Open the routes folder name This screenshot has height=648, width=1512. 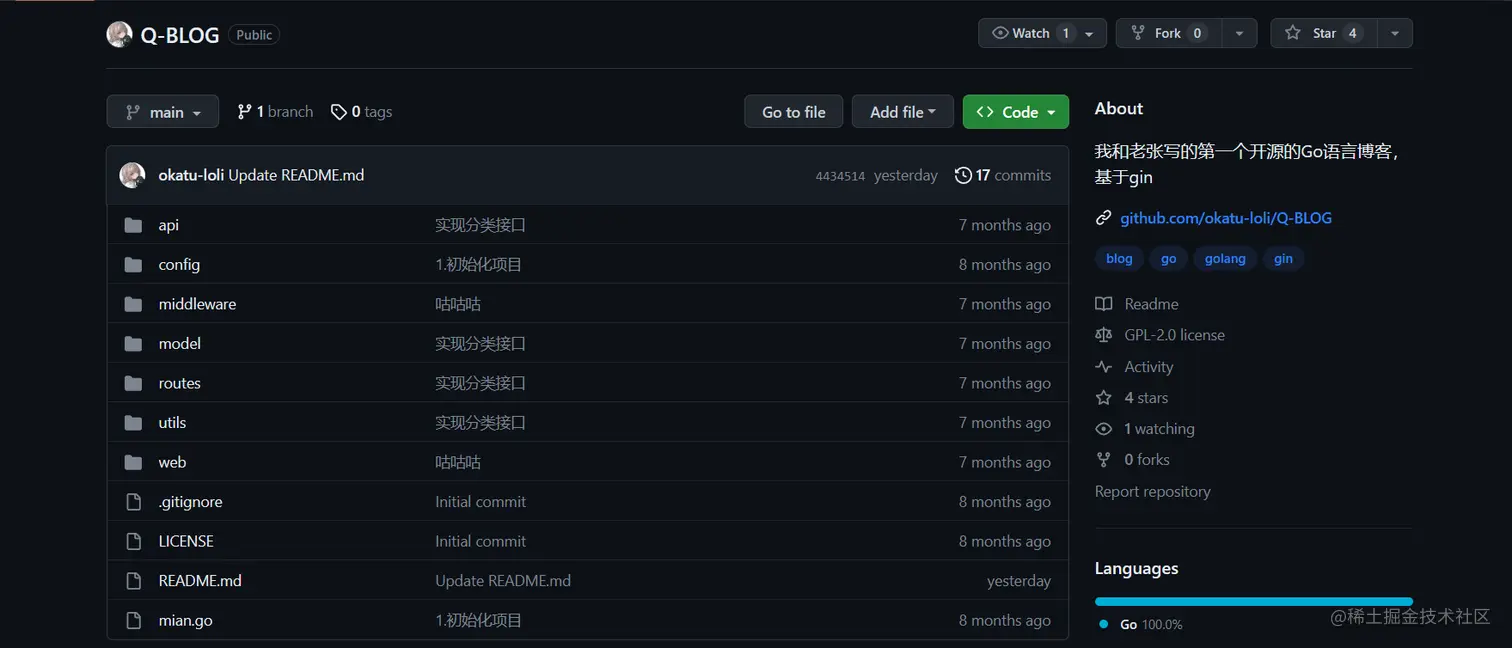(x=179, y=383)
